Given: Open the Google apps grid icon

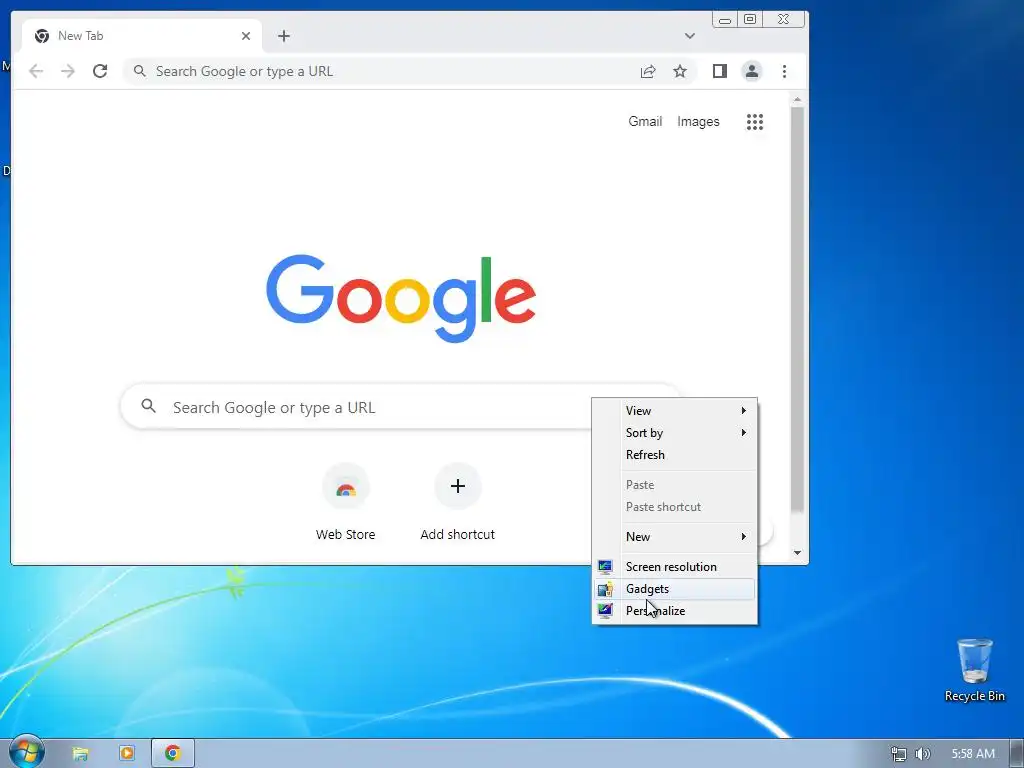Looking at the screenshot, I should point(755,121).
